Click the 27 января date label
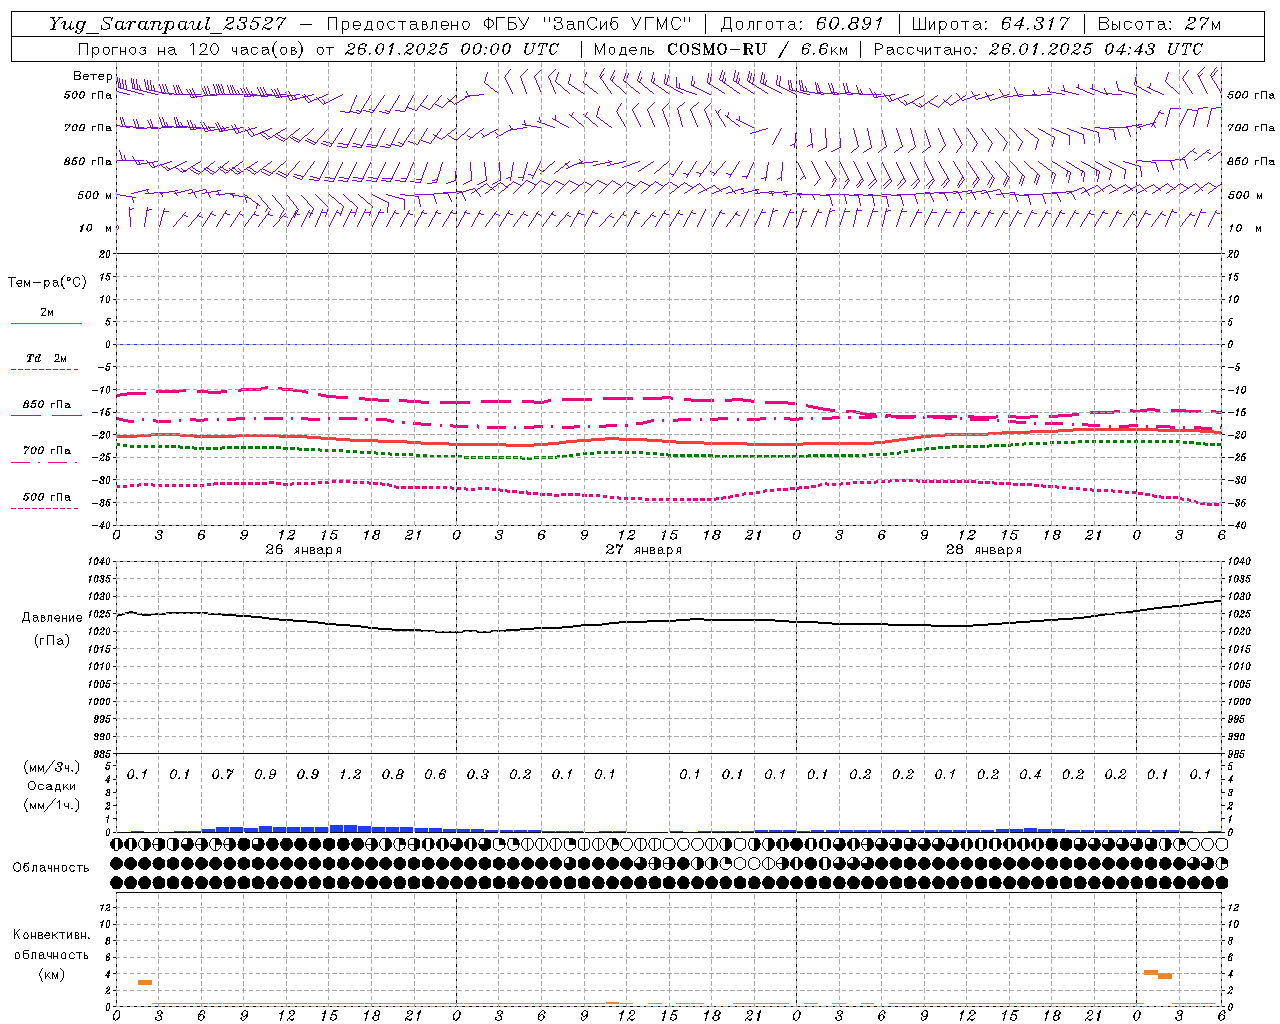 click(x=643, y=550)
